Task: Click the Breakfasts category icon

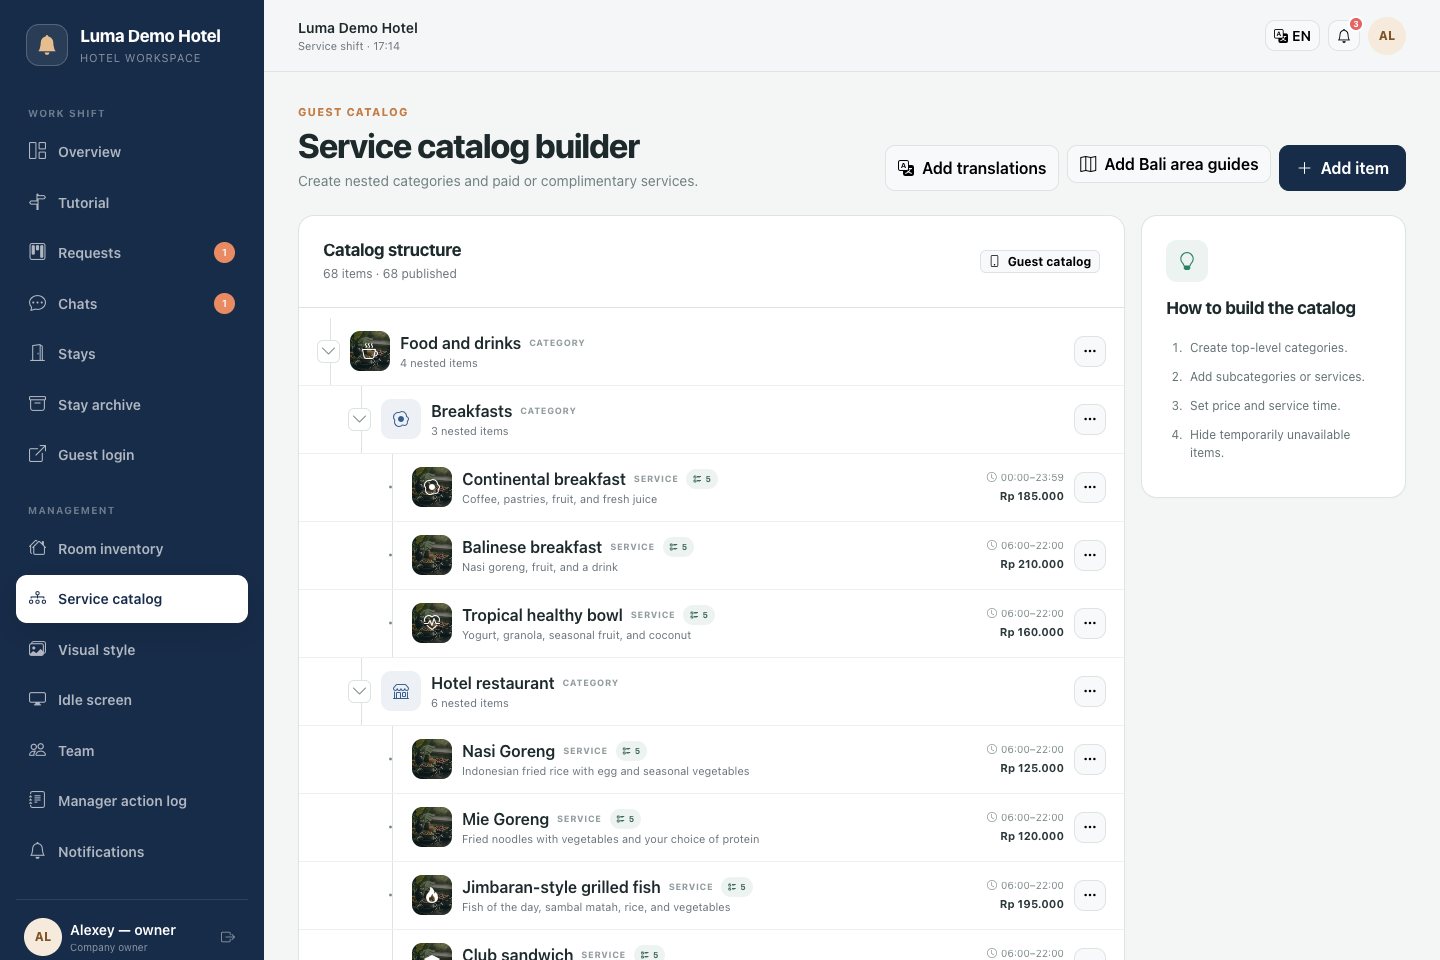Action: 401,419
